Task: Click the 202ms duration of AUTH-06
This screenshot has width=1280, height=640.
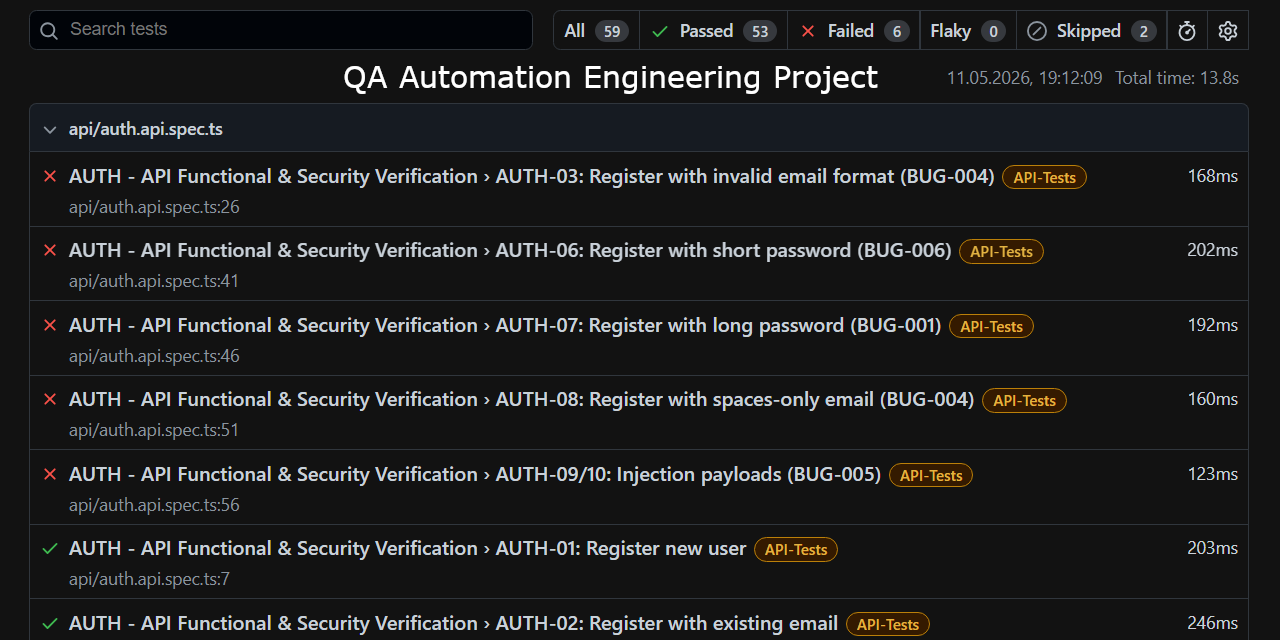Action: pyautogui.click(x=1213, y=250)
